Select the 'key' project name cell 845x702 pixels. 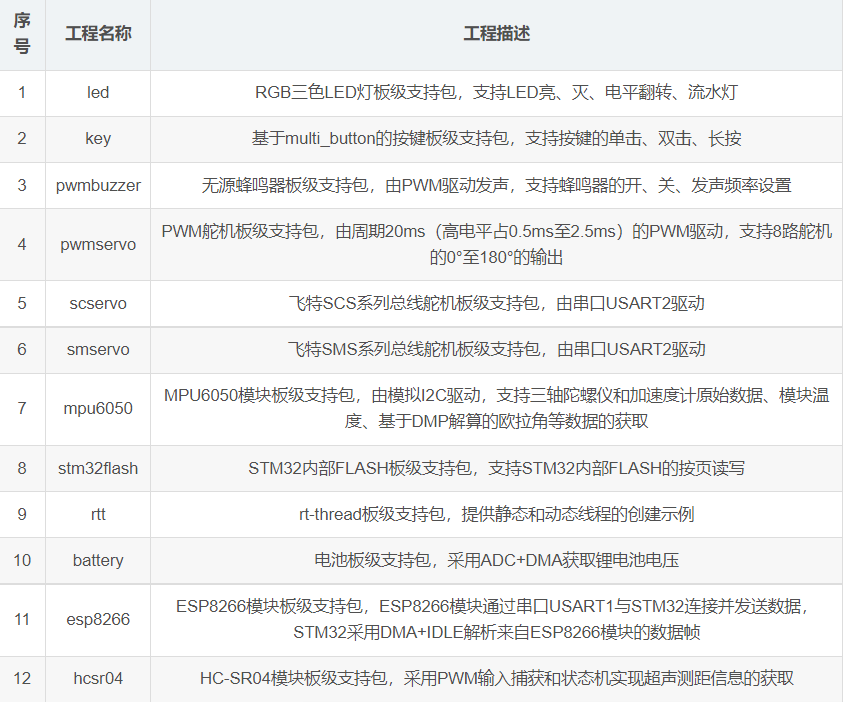(x=98, y=139)
